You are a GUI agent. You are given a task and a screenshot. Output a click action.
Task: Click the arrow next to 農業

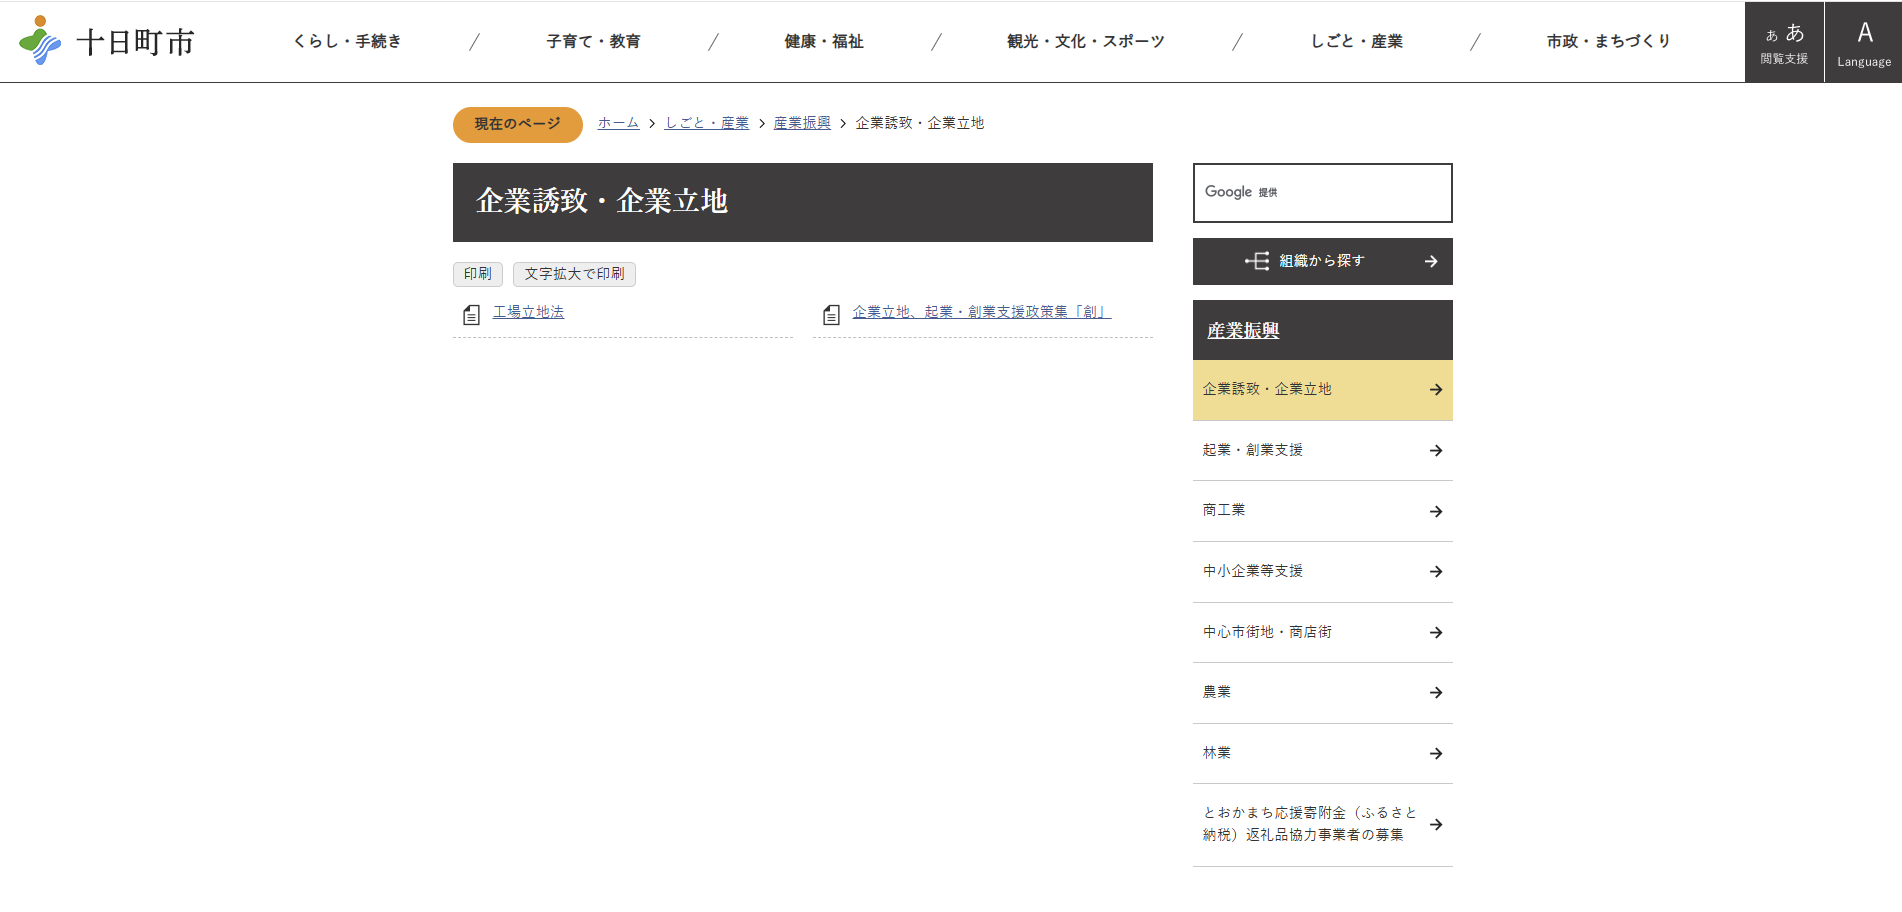(x=1436, y=693)
